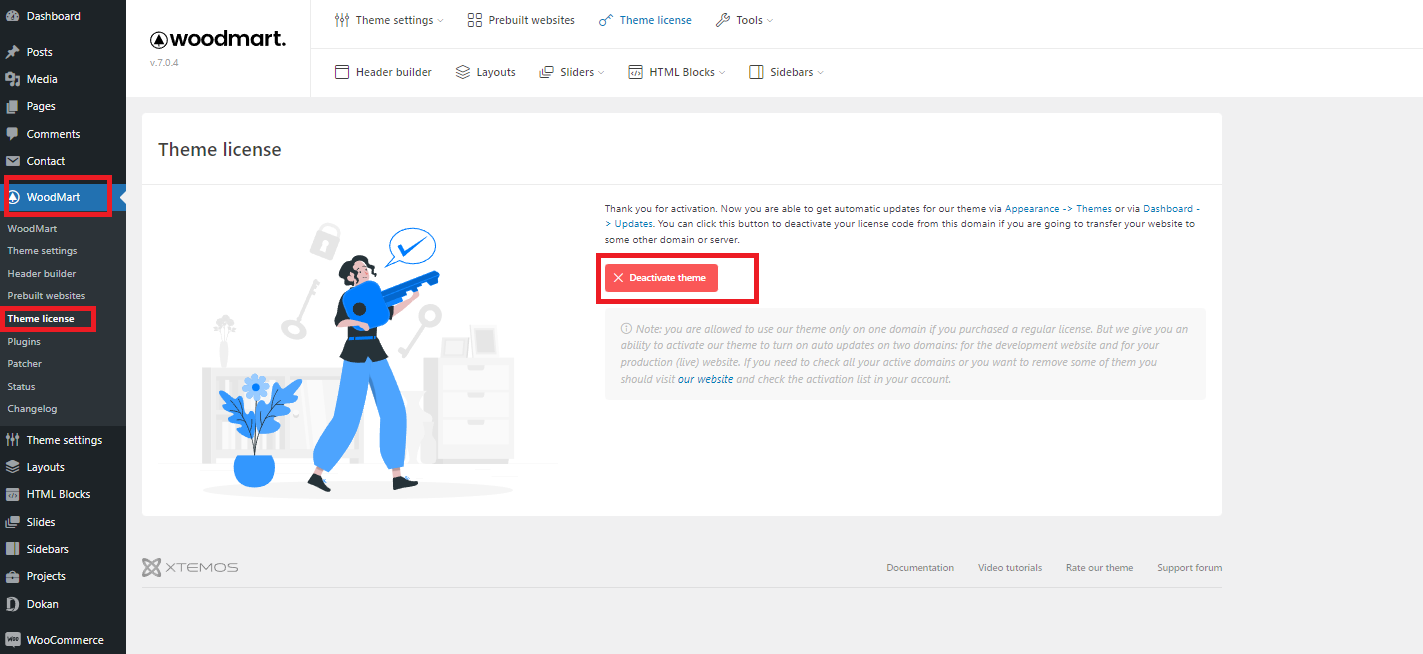Open Prebuilt websites in top navigation

[x=521, y=20]
